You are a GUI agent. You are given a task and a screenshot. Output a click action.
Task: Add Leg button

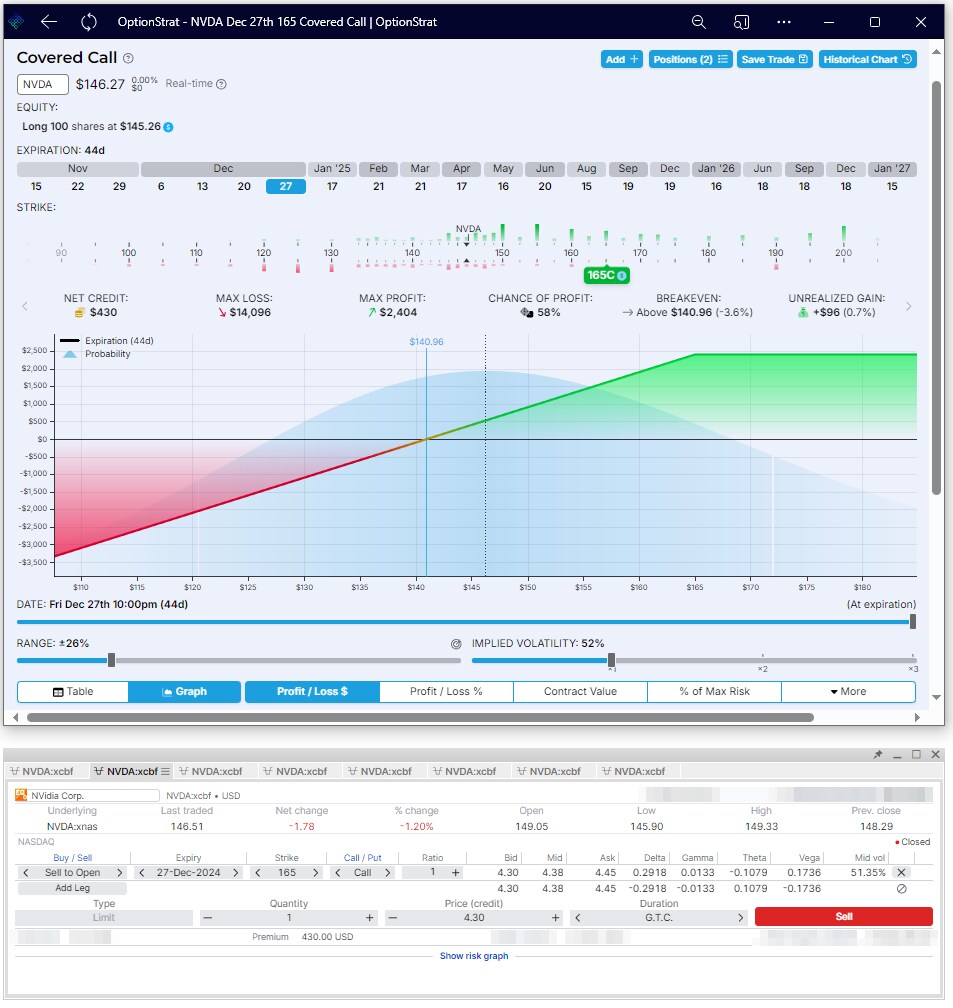(x=73, y=888)
